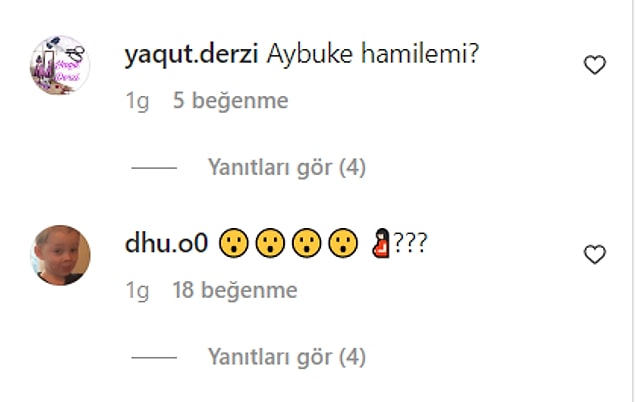This screenshot has width=635, height=402.
Task: Click the '1g' timestamp on yaqut.derzi's comment
Action: tap(137, 101)
